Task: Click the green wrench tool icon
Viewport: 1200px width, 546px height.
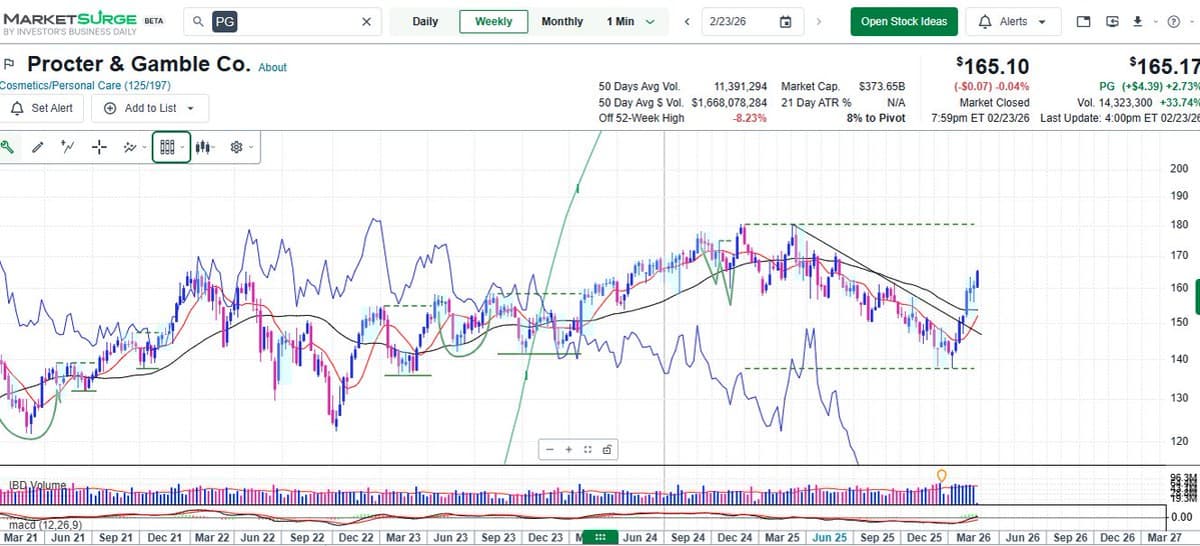Action: pyautogui.click(x=7, y=148)
